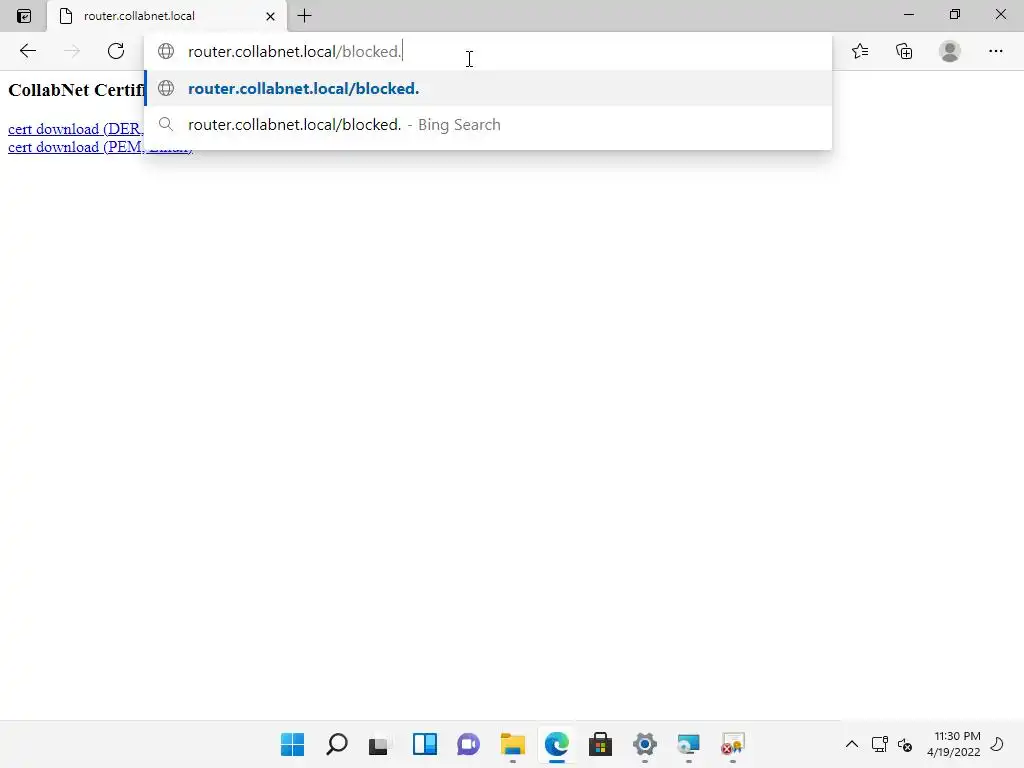Image resolution: width=1024 pixels, height=768 pixels.
Task: Select the router.collabnet.local tab
Action: pos(167,16)
